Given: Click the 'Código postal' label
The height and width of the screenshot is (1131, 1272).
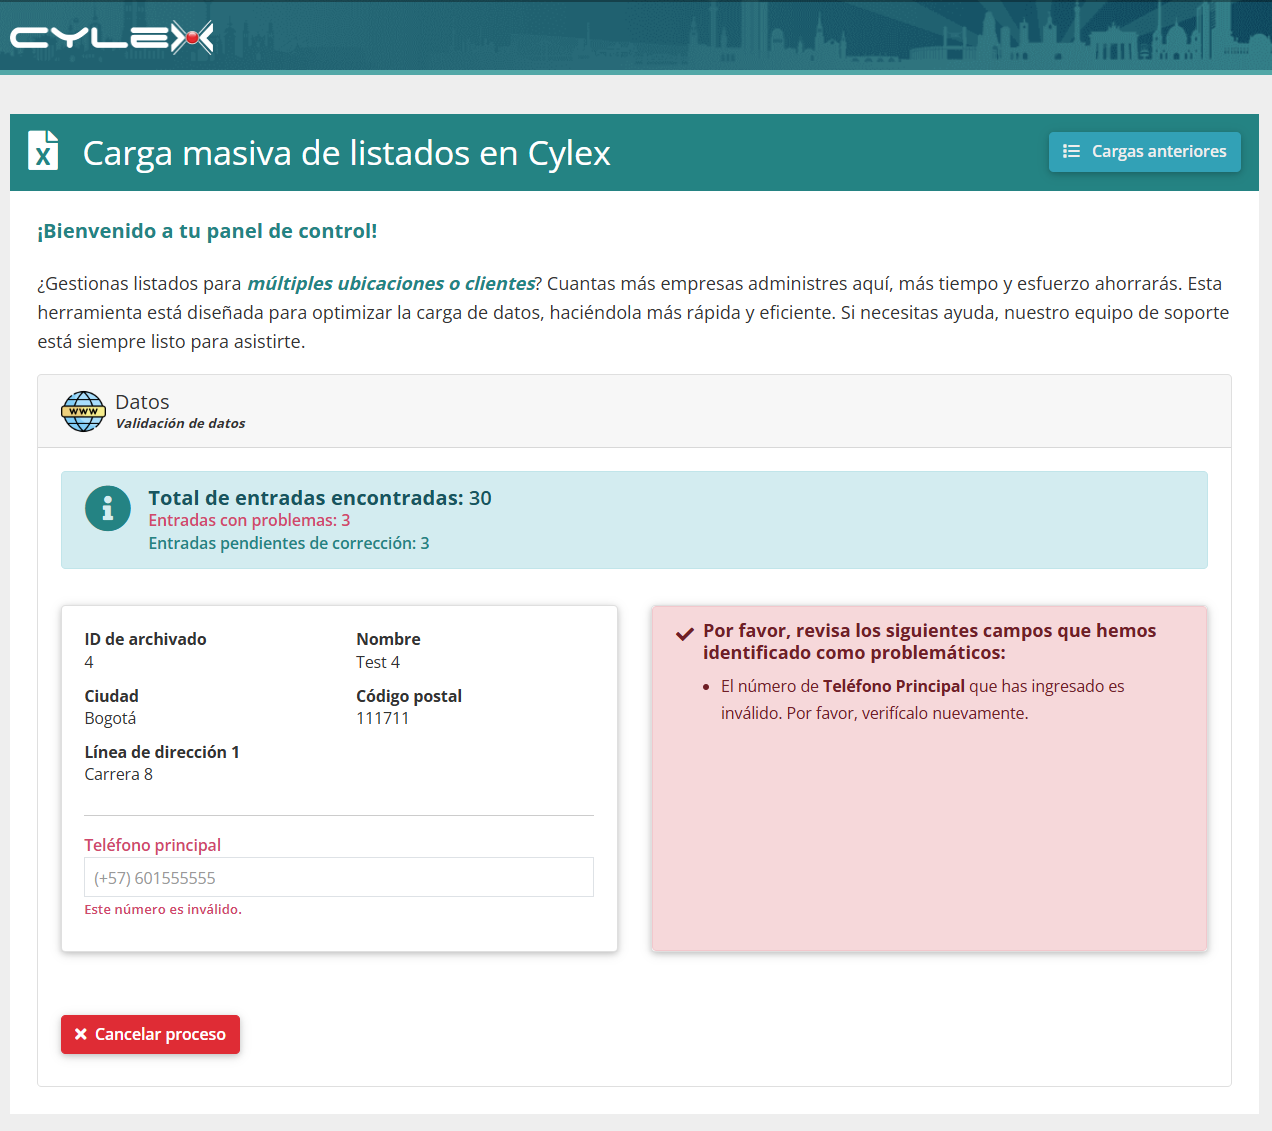Looking at the screenshot, I should pos(409,696).
